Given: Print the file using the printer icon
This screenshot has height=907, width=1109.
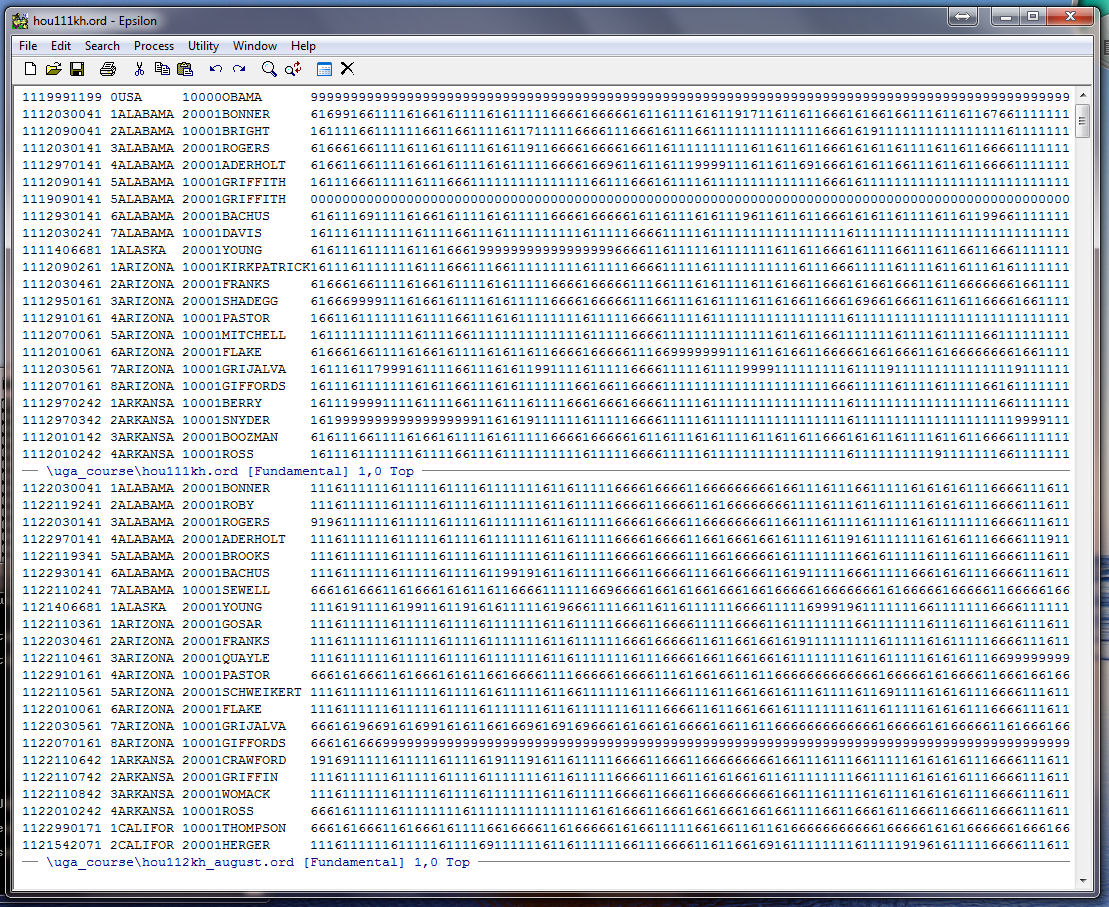Looking at the screenshot, I should click(108, 69).
